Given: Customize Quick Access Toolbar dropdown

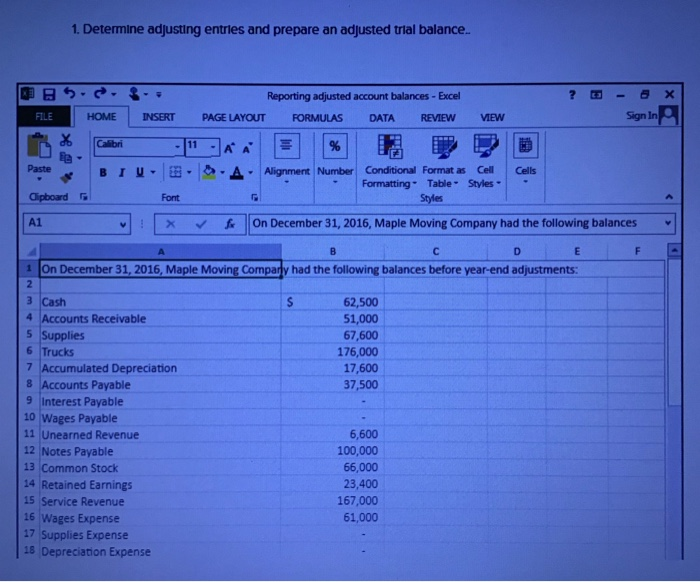Looking at the screenshot, I should 159,95.
